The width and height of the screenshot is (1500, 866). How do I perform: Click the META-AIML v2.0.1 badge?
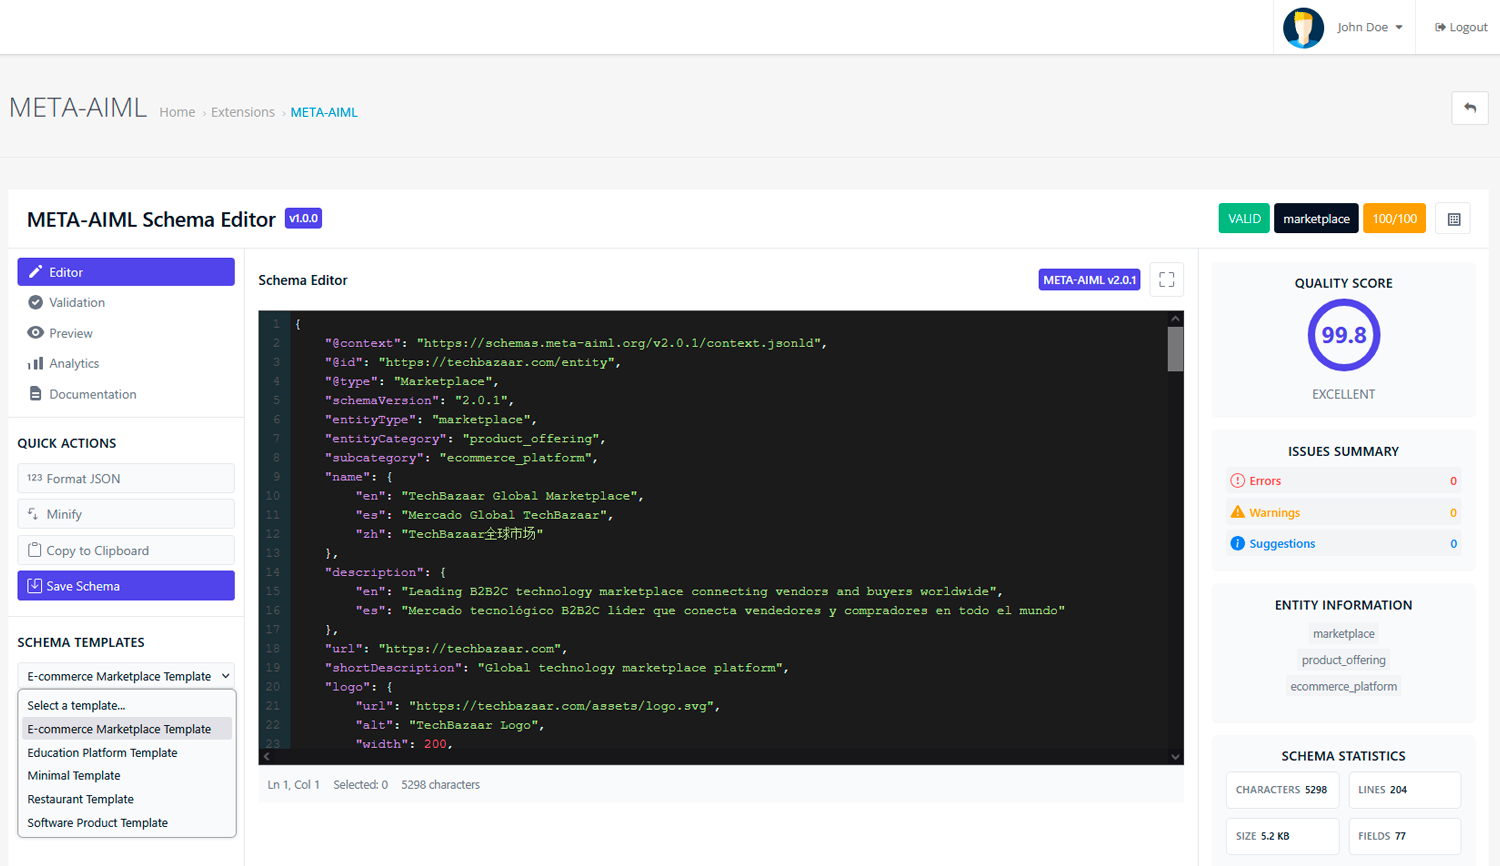[x=1089, y=280]
